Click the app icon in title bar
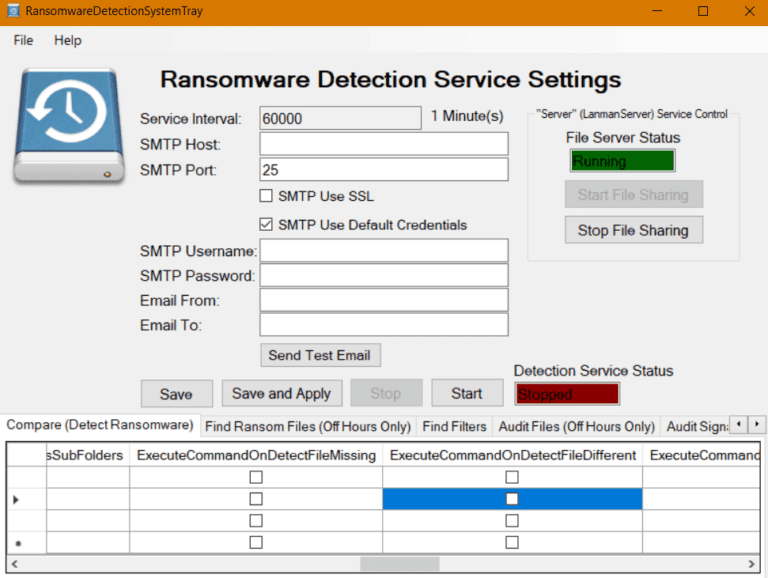The width and height of the screenshot is (768, 578). coord(13,10)
